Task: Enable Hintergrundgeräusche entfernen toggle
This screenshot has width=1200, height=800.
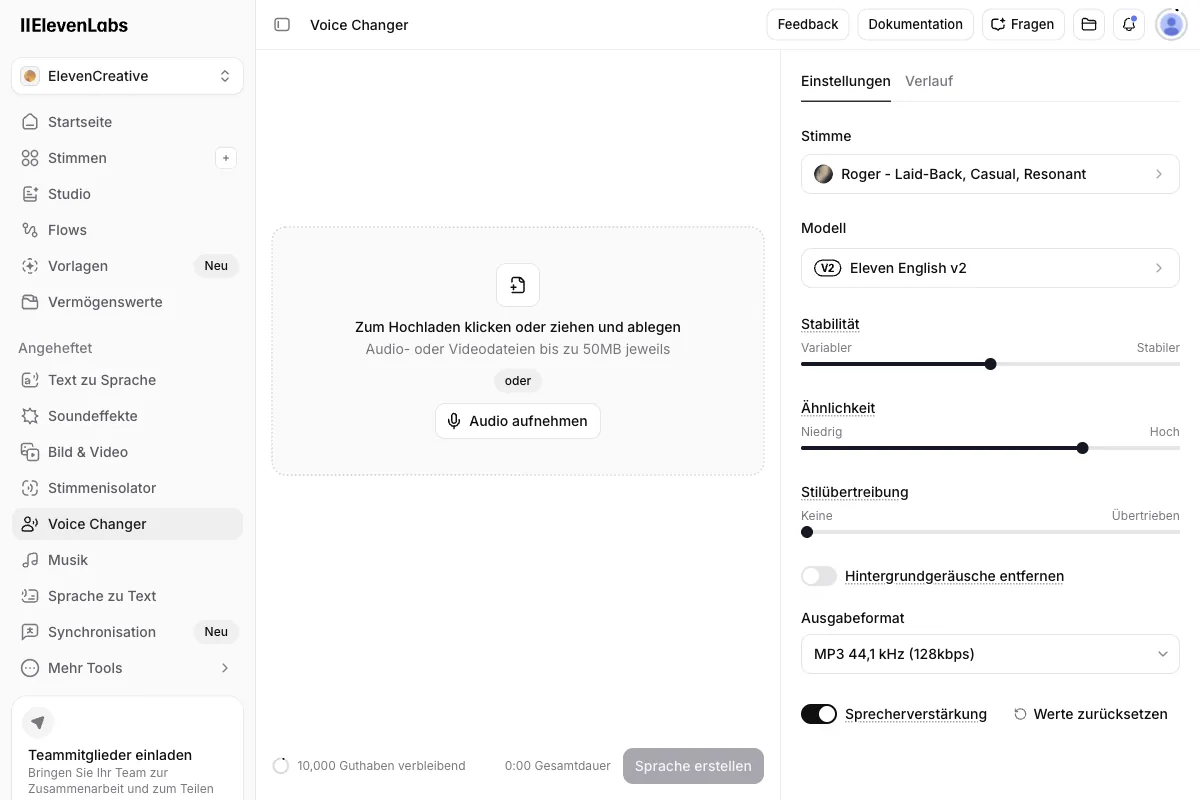Action: tap(819, 576)
